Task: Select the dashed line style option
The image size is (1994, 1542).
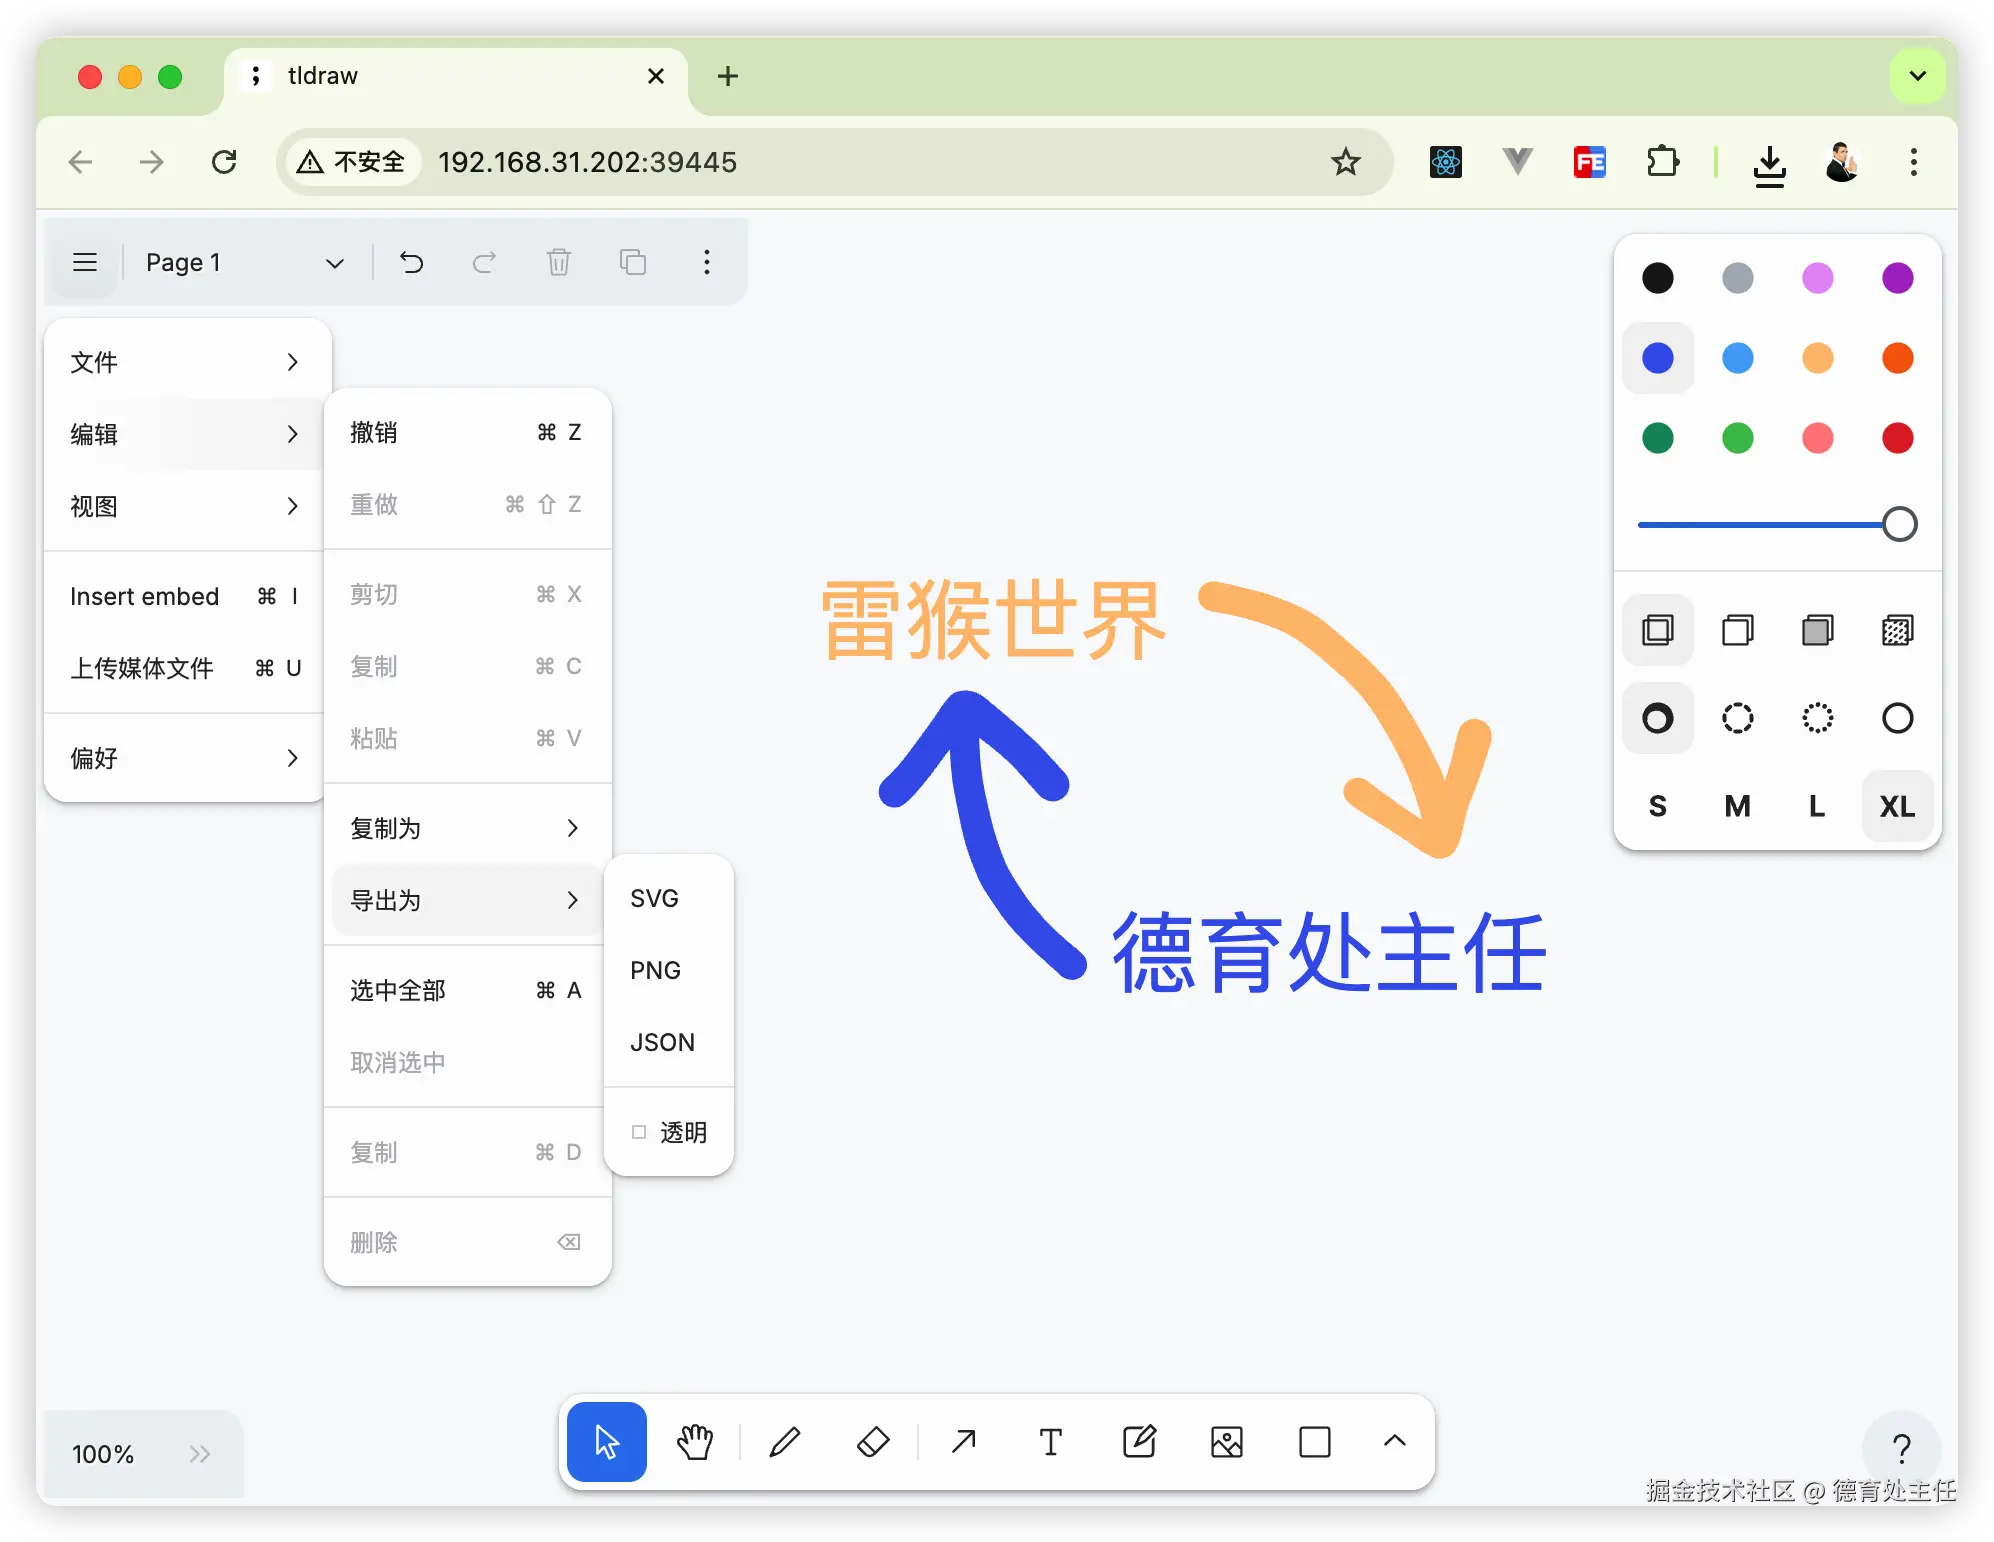Action: click(1737, 718)
